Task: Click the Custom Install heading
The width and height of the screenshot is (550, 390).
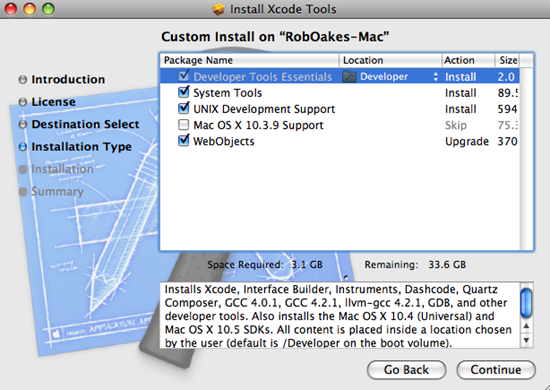Action: click(275, 36)
